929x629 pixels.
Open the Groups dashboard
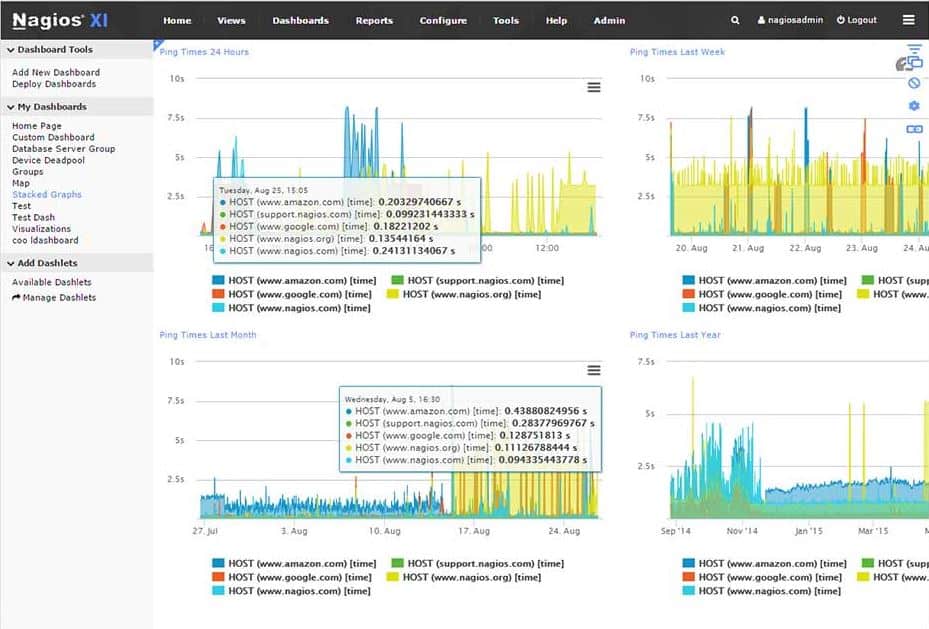tap(27, 172)
